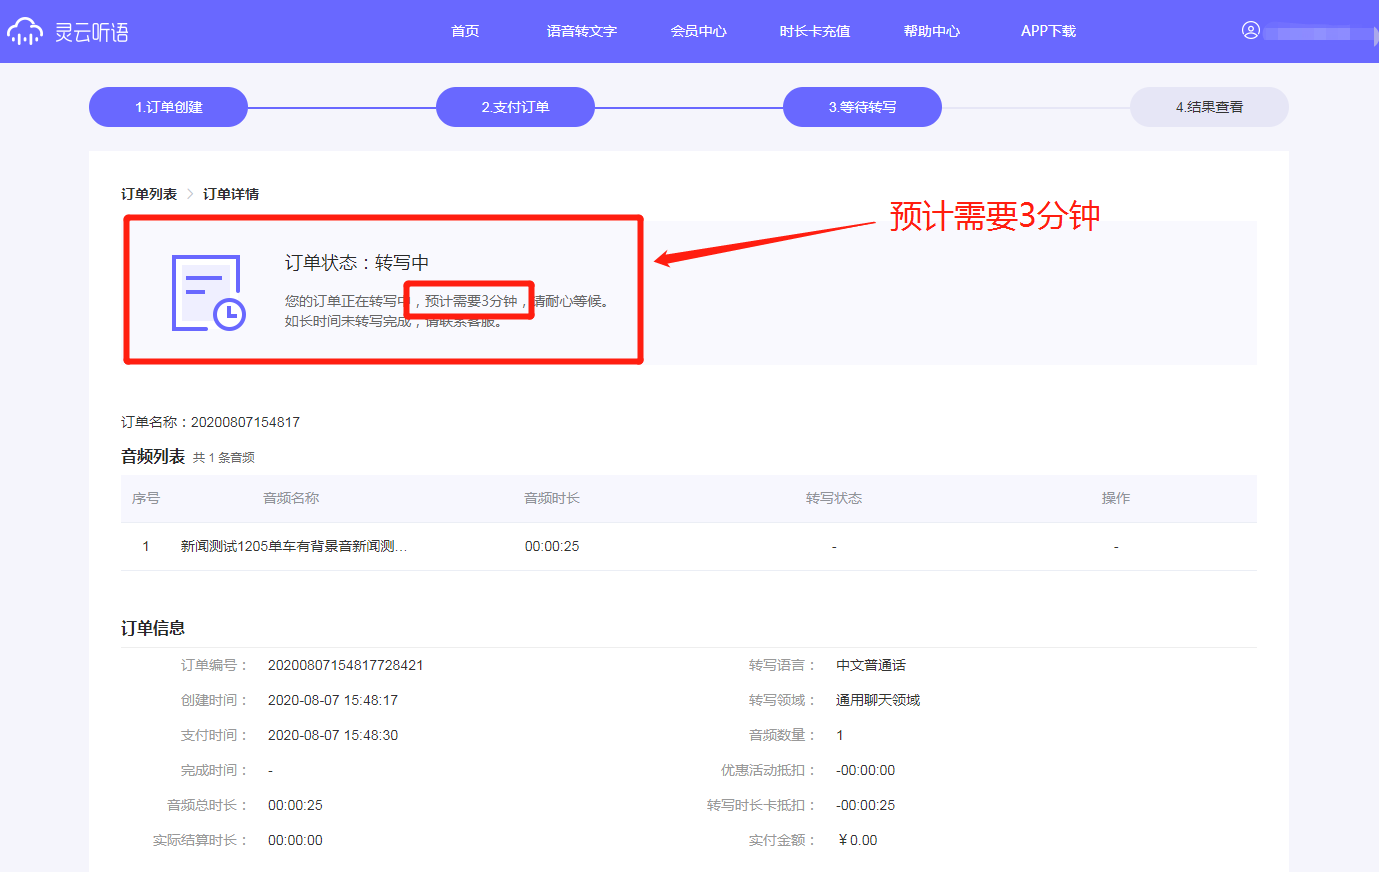The height and width of the screenshot is (872, 1379).
Task: Click the breadcrumb chevron separator arrow
Action: pos(190,194)
